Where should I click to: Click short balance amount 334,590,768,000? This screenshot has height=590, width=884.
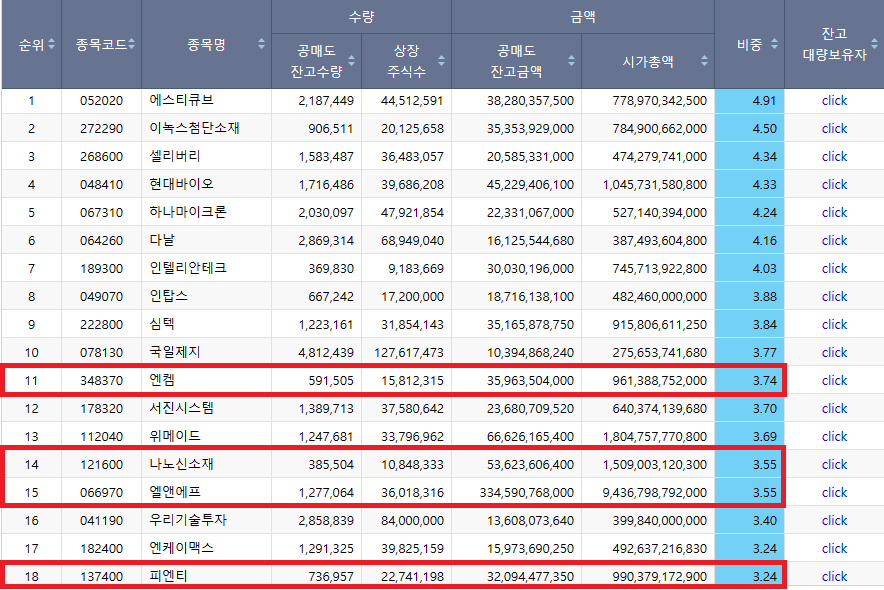tap(527, 493)
